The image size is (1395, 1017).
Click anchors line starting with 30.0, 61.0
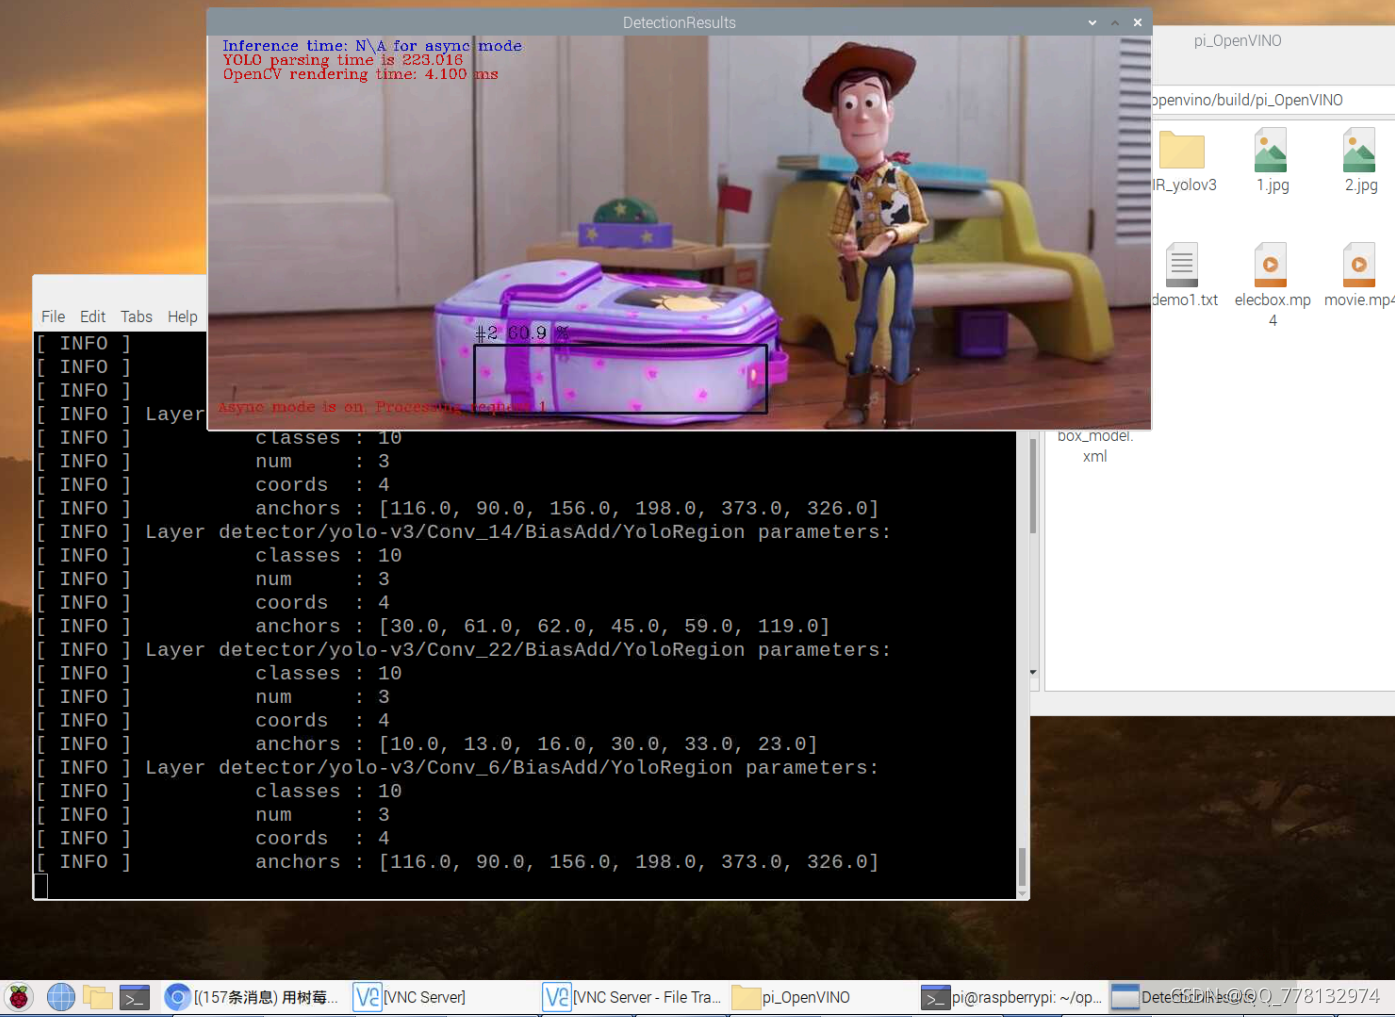pyautogui.click(x=542, y=626)
